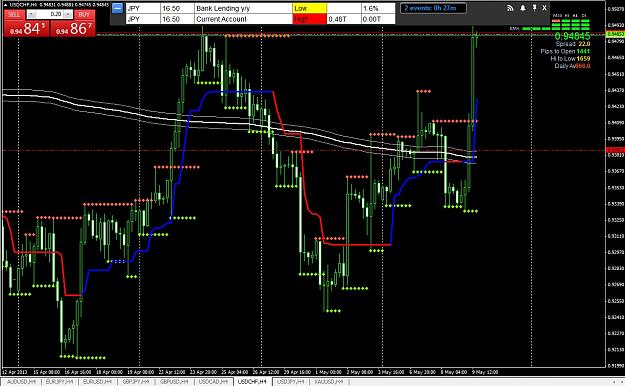Click the 1 May 00:00 label on time axis
The image size is (625, 386).
(328, 372)
